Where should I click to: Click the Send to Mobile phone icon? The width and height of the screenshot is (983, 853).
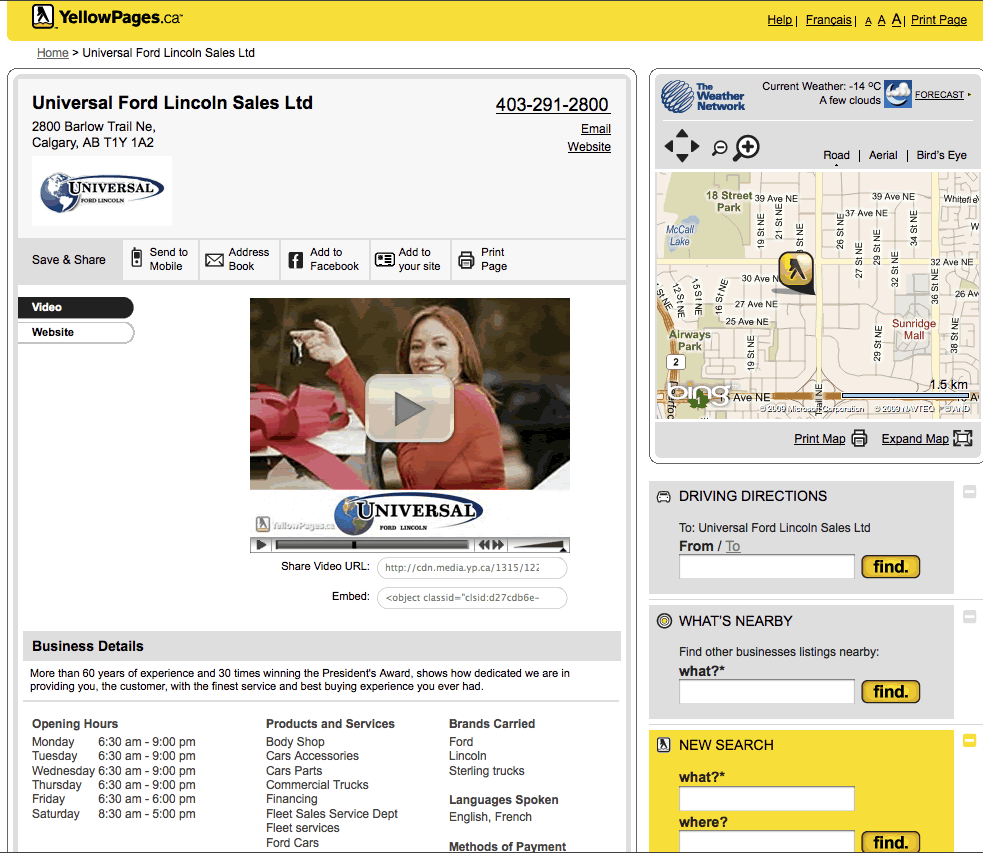click(136, 258)
